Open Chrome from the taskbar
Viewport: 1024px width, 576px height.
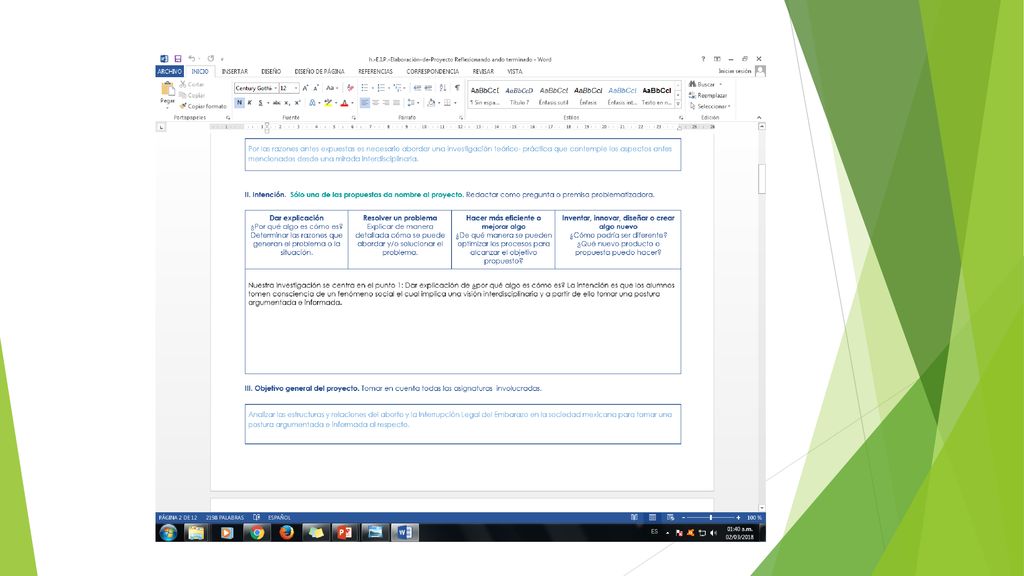[x=257, y=532]
